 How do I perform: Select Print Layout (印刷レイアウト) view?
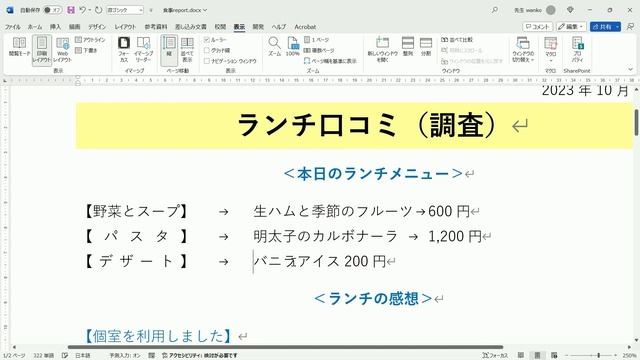click(x=42, y=50)
